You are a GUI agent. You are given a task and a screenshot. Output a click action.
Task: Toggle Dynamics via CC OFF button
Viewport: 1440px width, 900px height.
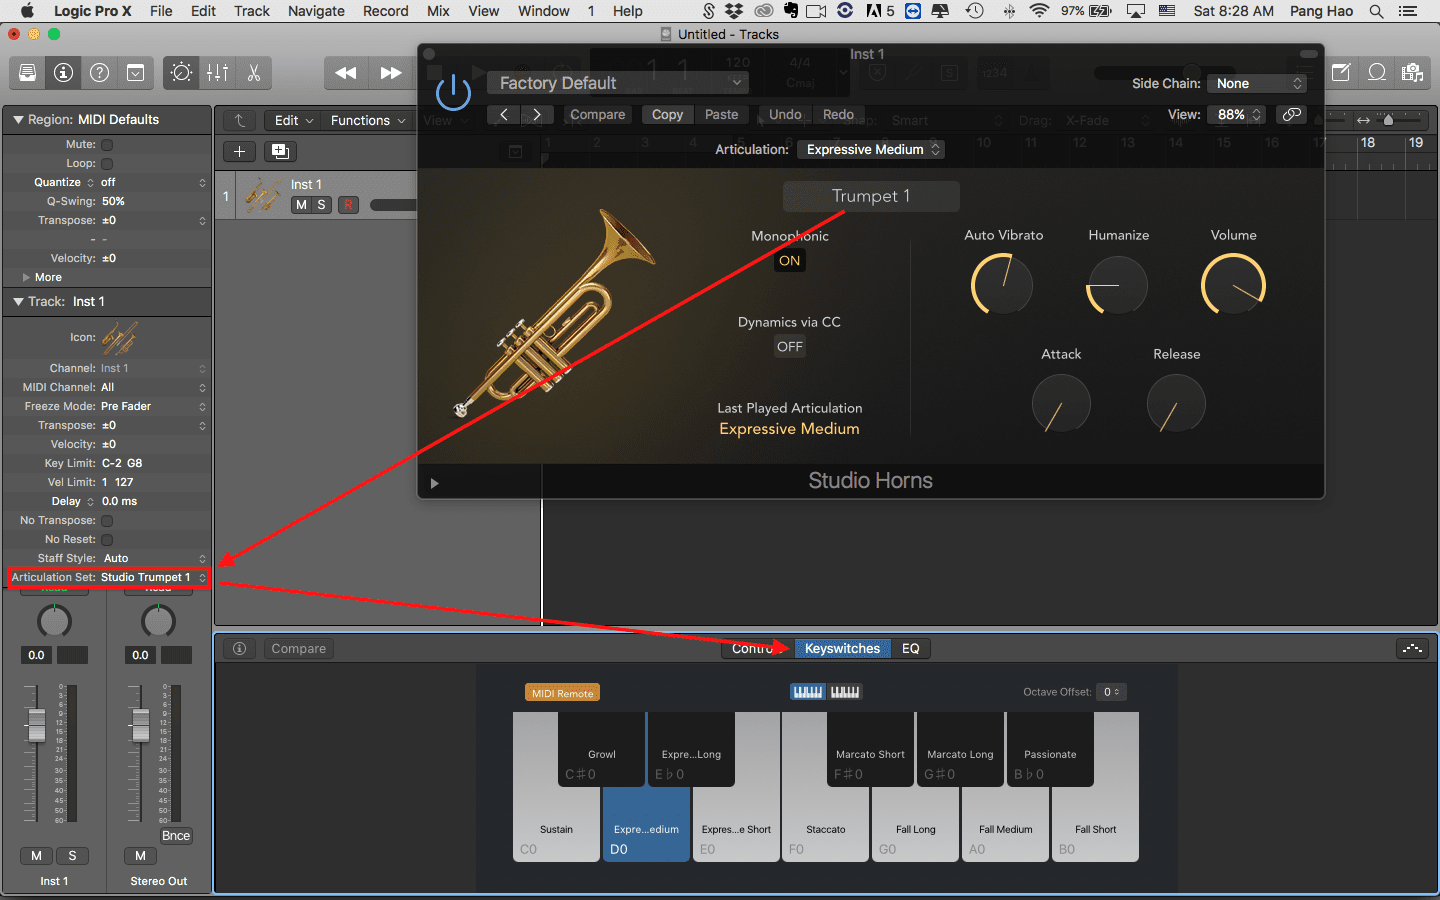pos(790,347)
